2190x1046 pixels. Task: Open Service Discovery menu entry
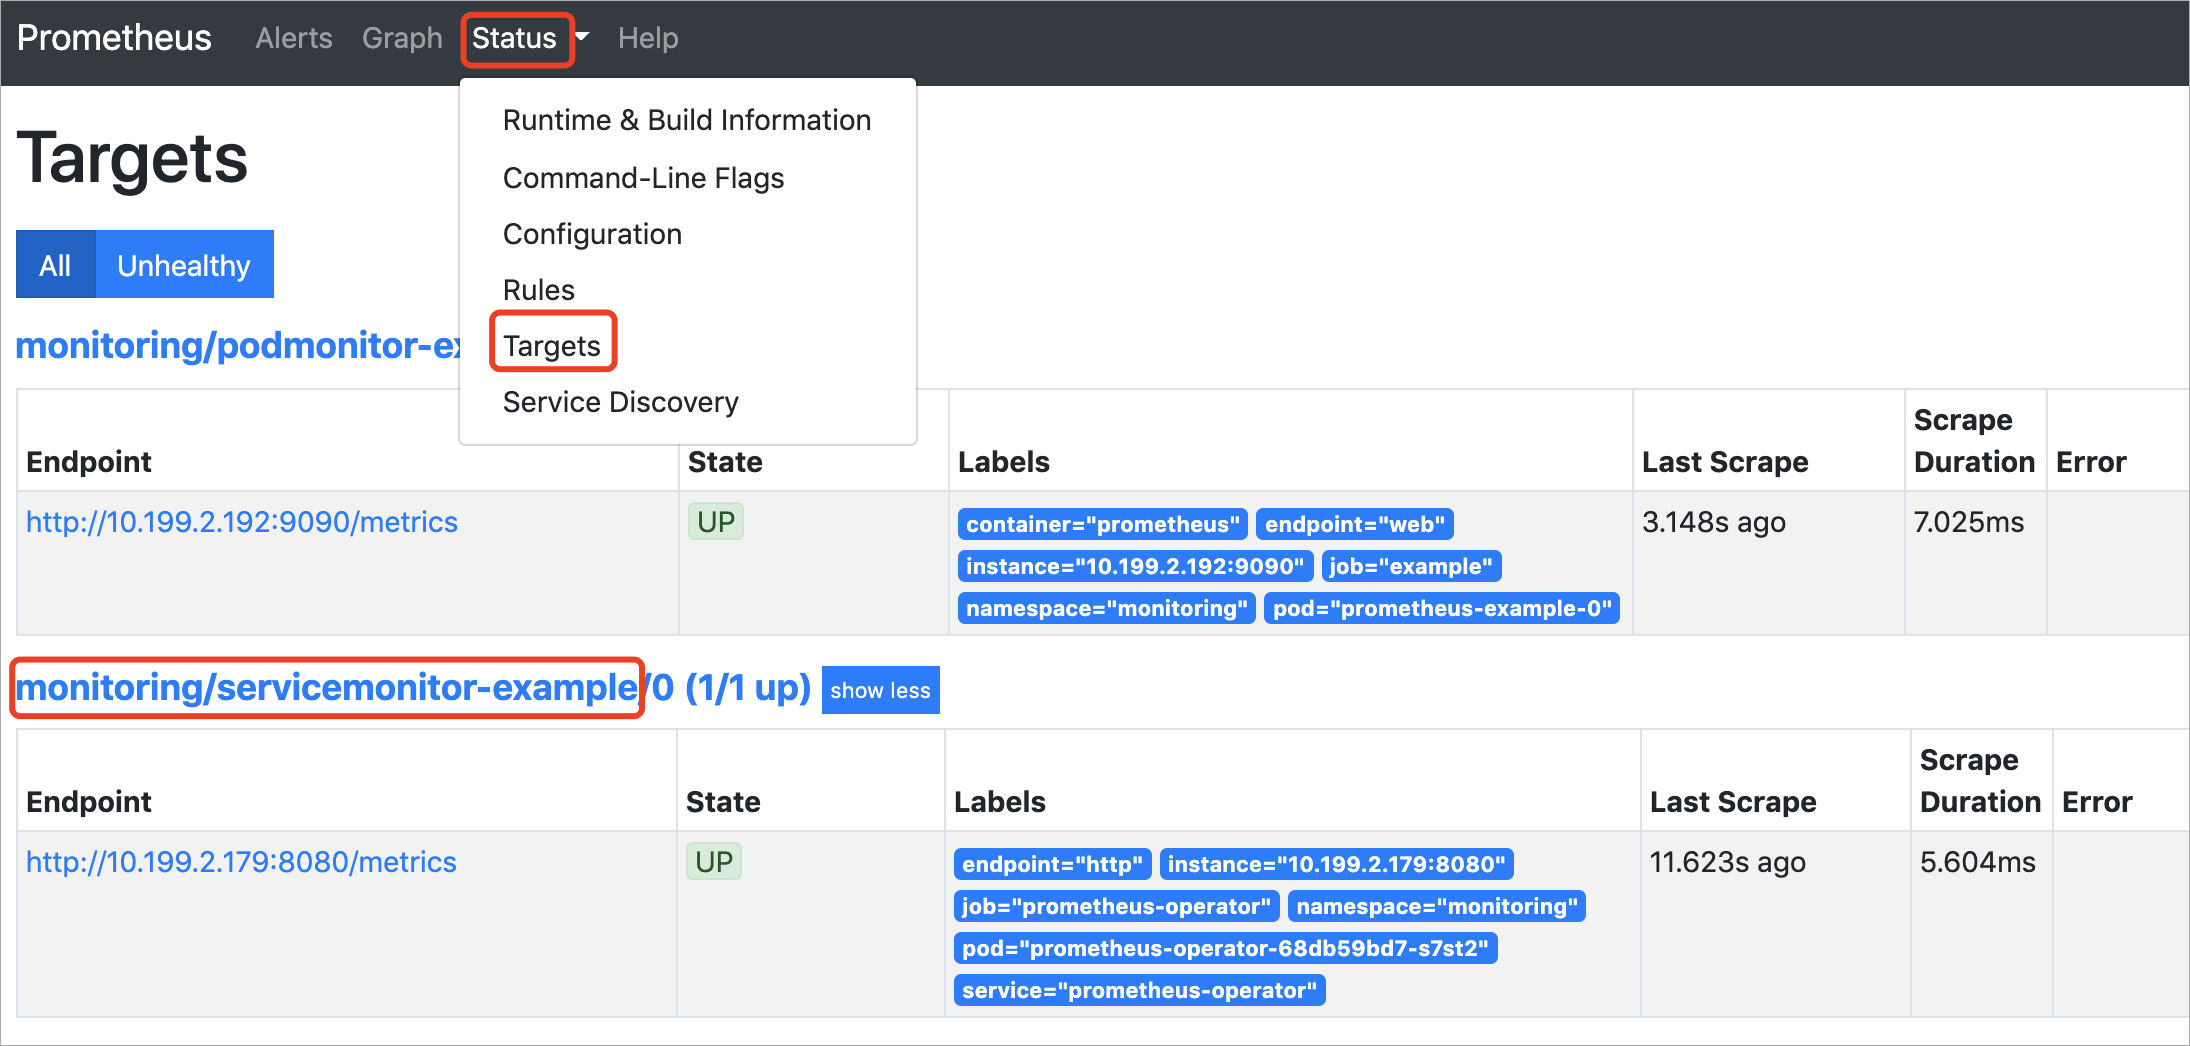(x=620, y=402)
